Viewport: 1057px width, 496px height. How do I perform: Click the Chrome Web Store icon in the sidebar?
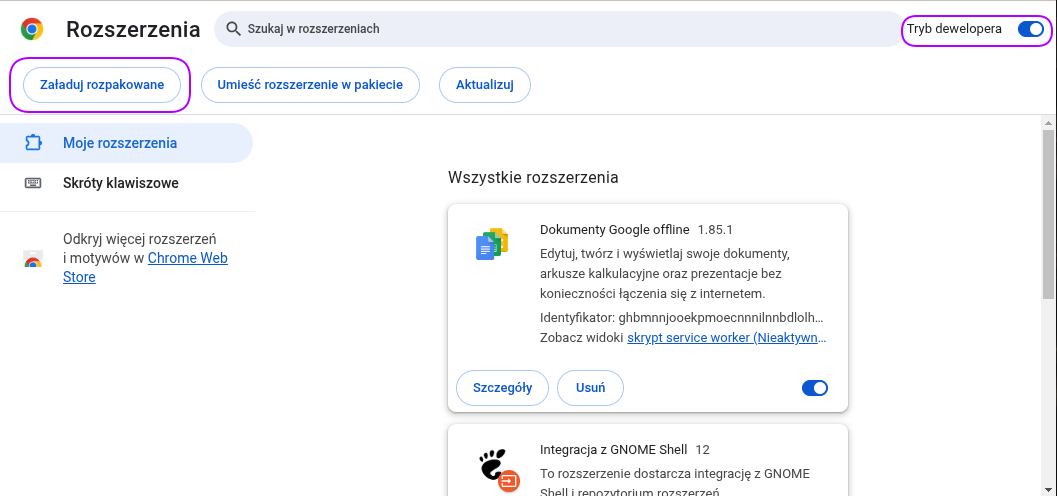click(x=33, y=259)
